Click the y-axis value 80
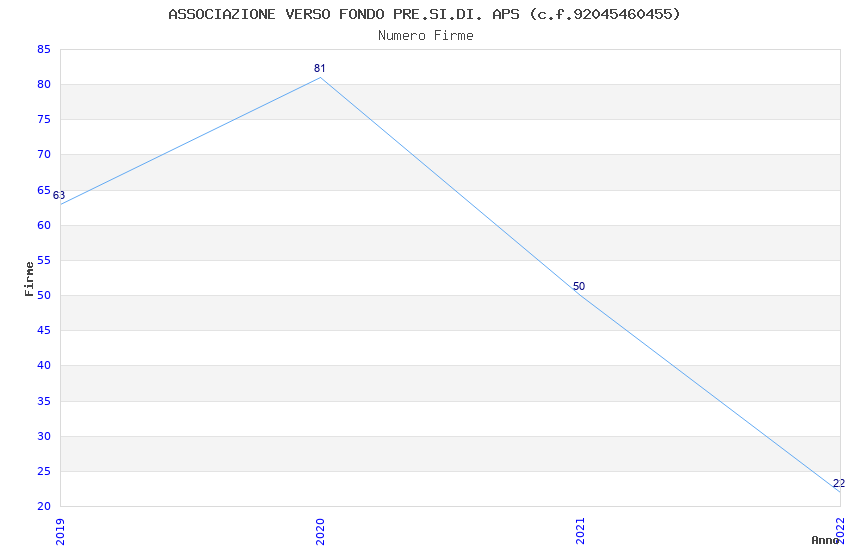This screenshot has height=550, width=850. [44, 84]
